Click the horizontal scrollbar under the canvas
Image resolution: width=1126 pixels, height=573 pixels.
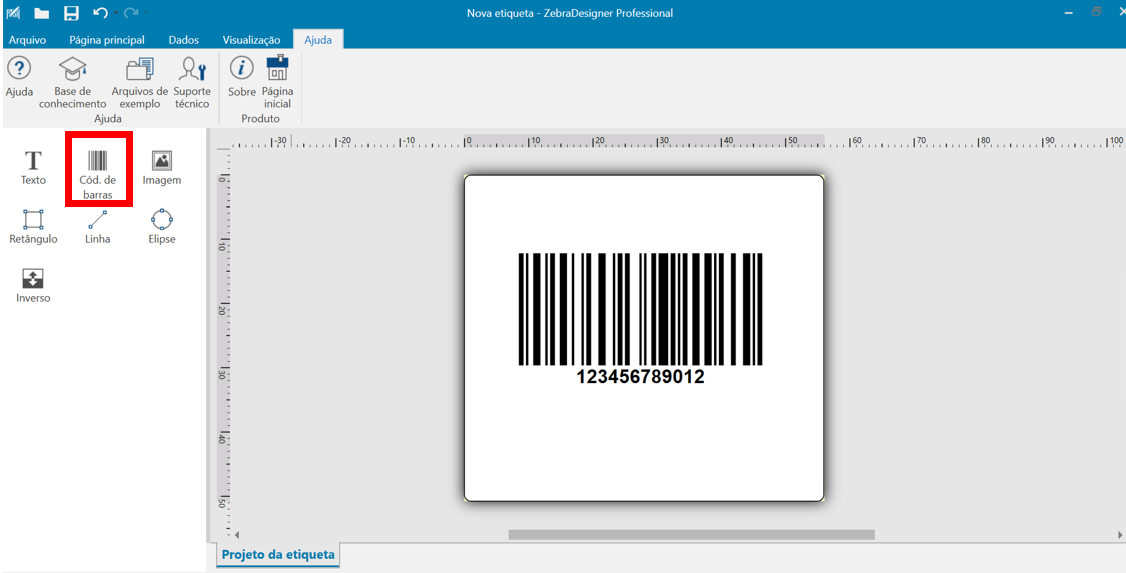(691, 535)
